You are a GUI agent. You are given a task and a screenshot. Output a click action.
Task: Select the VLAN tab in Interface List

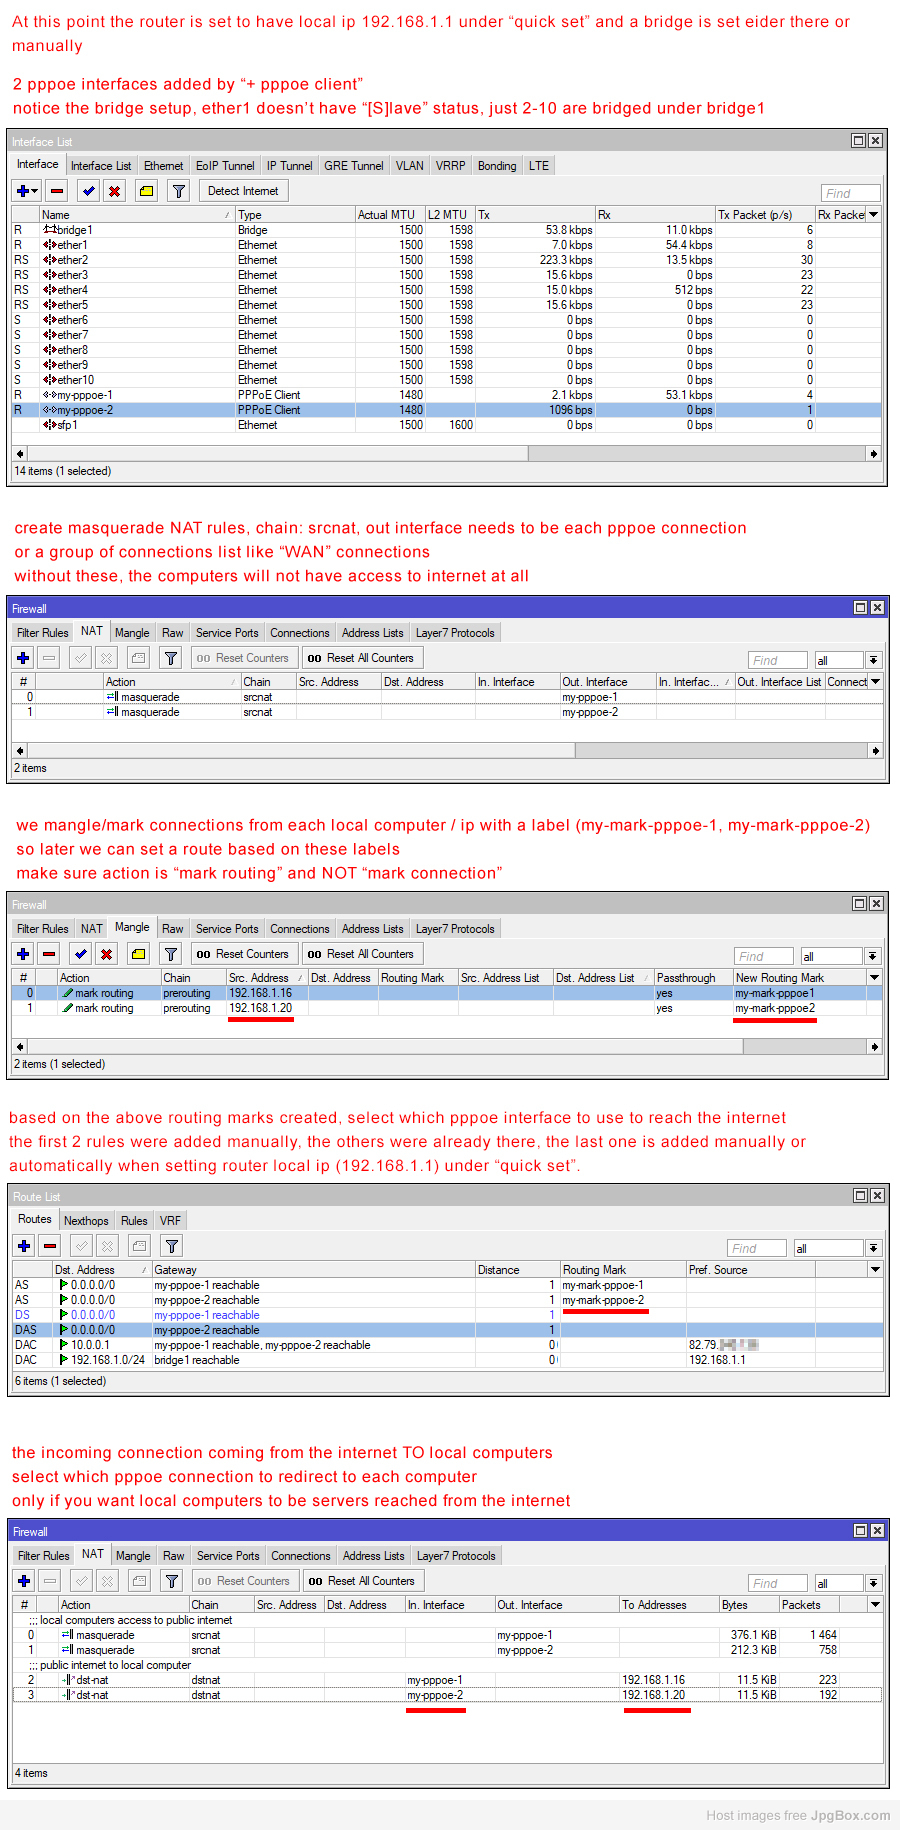[x=410, y=166]
